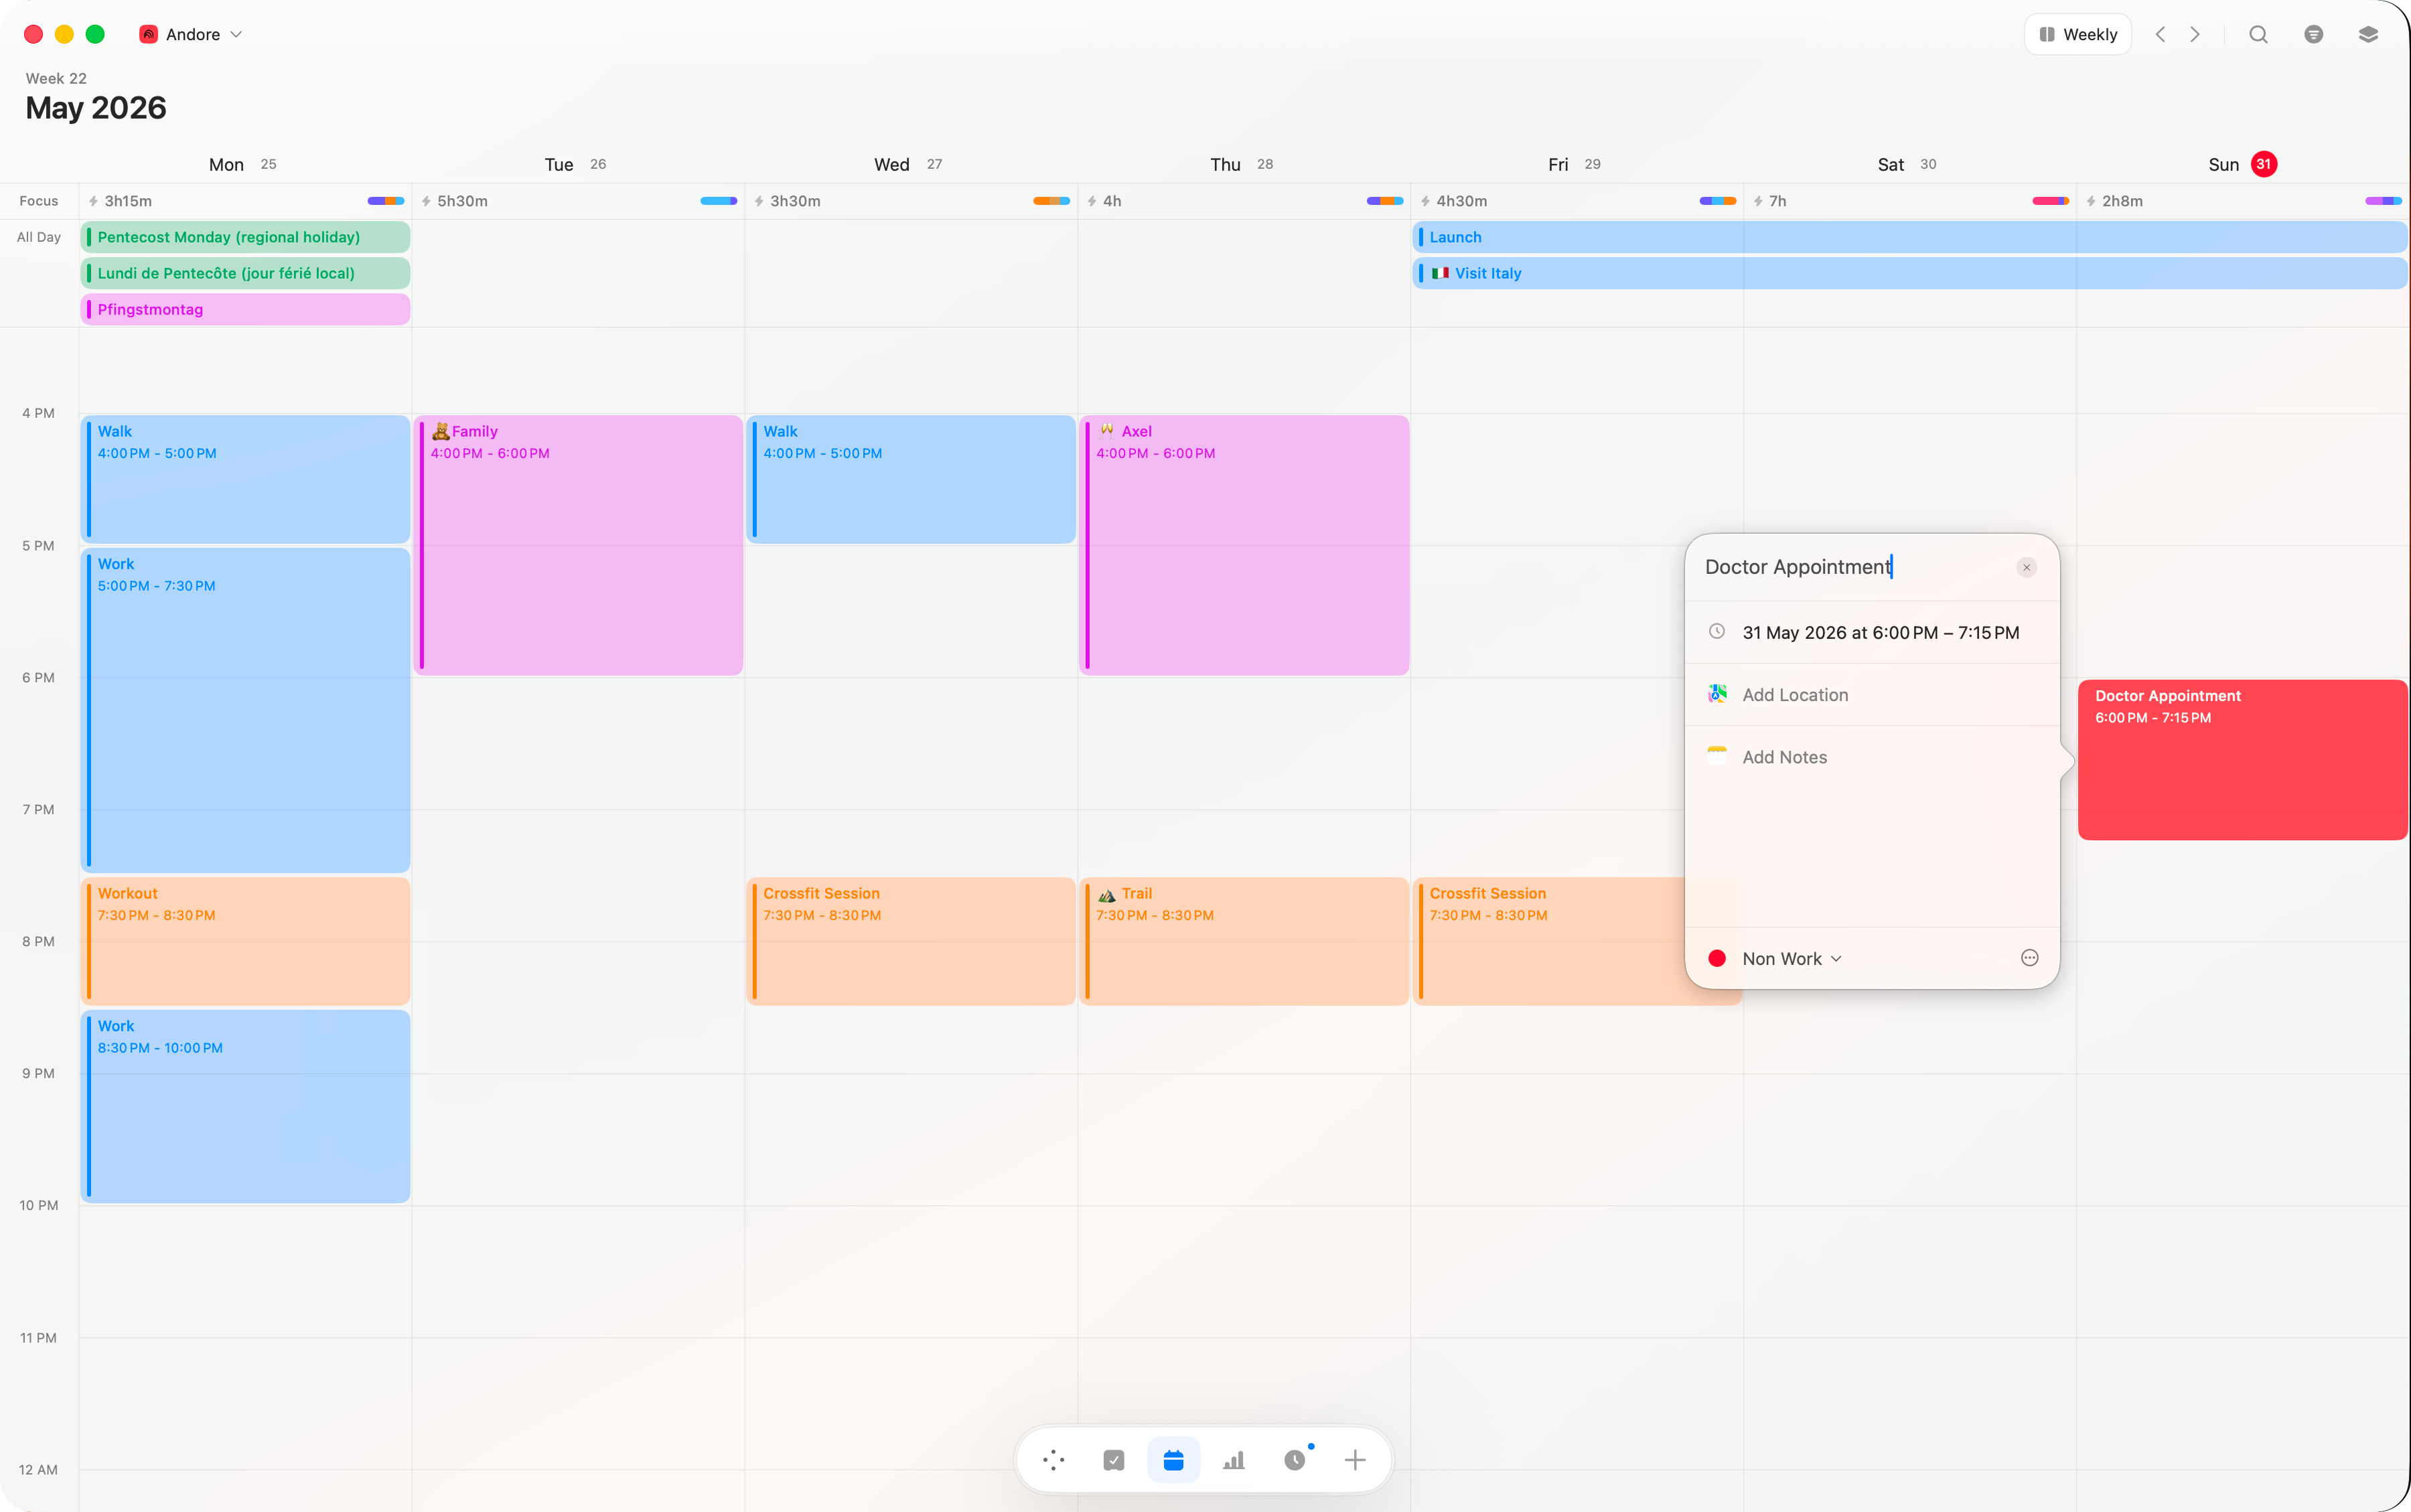
Task: Open the calendar layers icon
Action: 2368,34
